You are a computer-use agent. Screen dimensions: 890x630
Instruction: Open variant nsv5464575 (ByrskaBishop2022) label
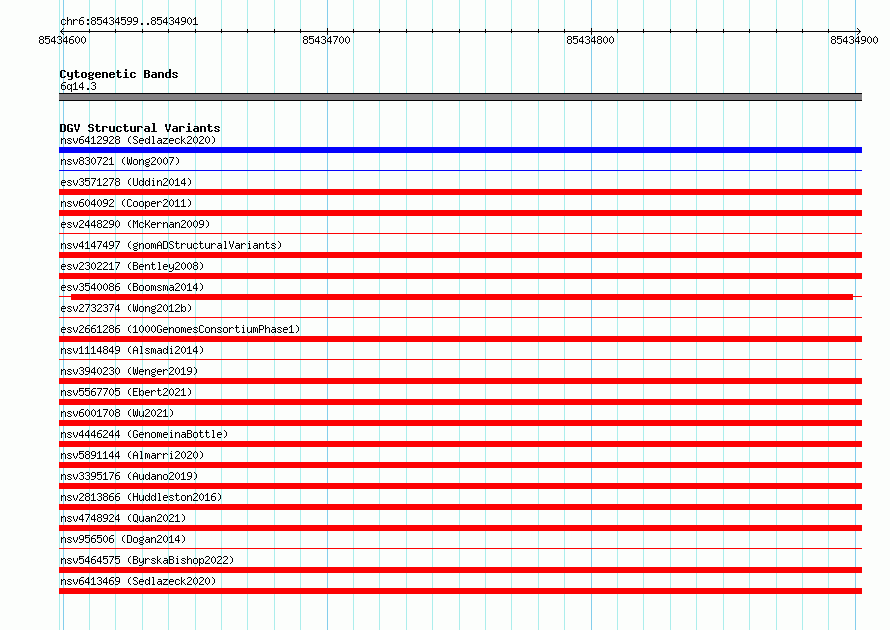(x=147, y=560)
